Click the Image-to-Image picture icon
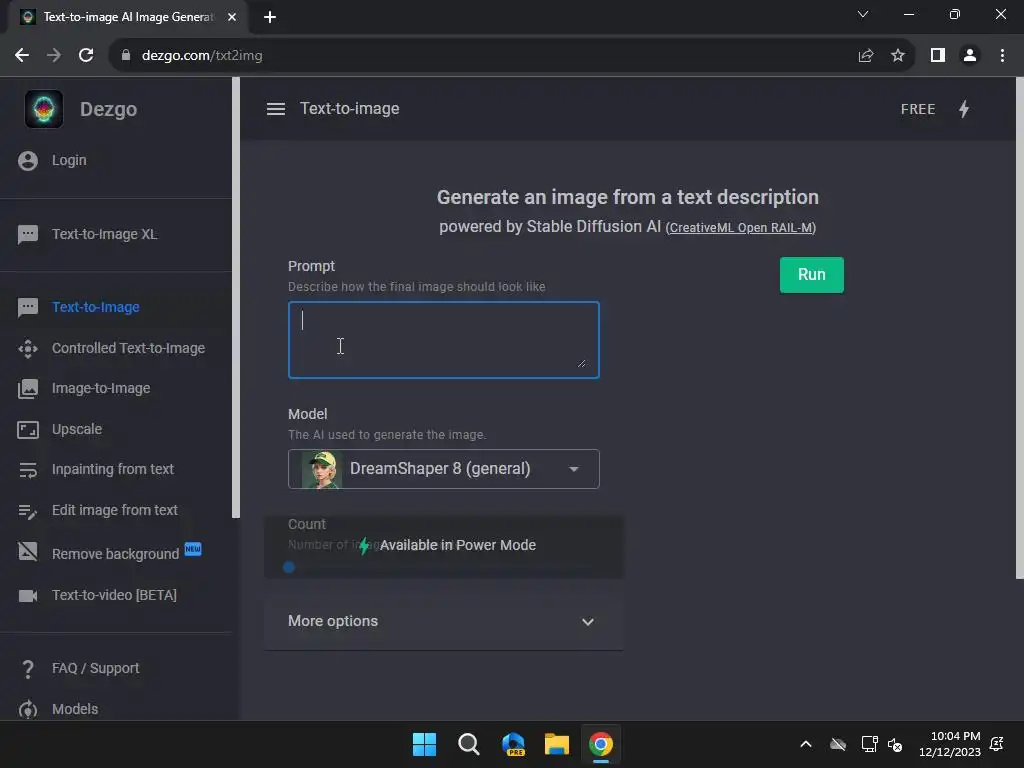1024x768 pixels. click(28, 389)
